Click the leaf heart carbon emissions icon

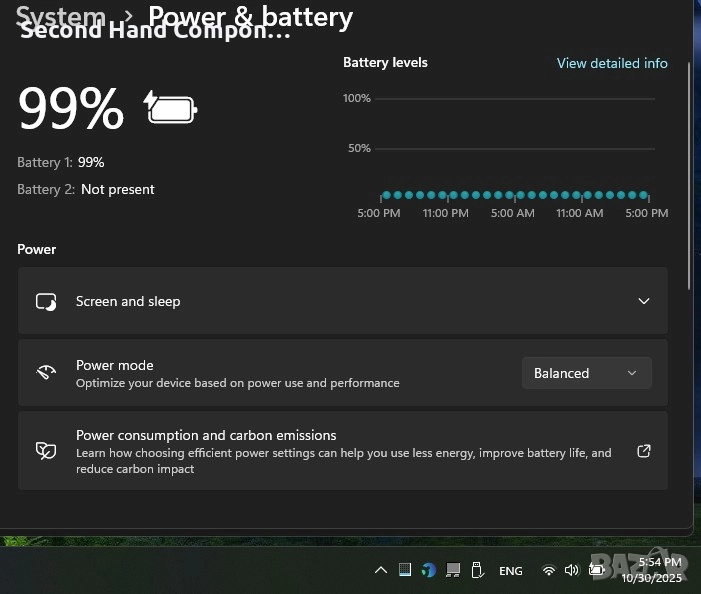tap(46, 451)
